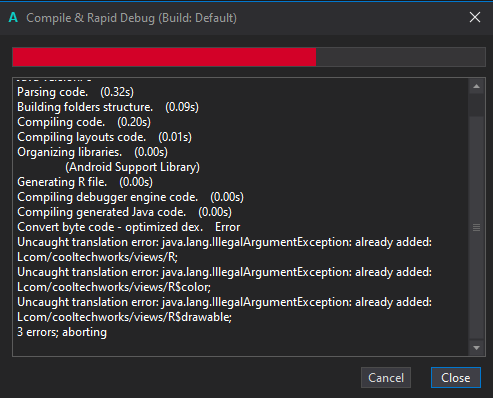
Task: Click the "3 errors; aborting" line
Action: coord(62,332)
